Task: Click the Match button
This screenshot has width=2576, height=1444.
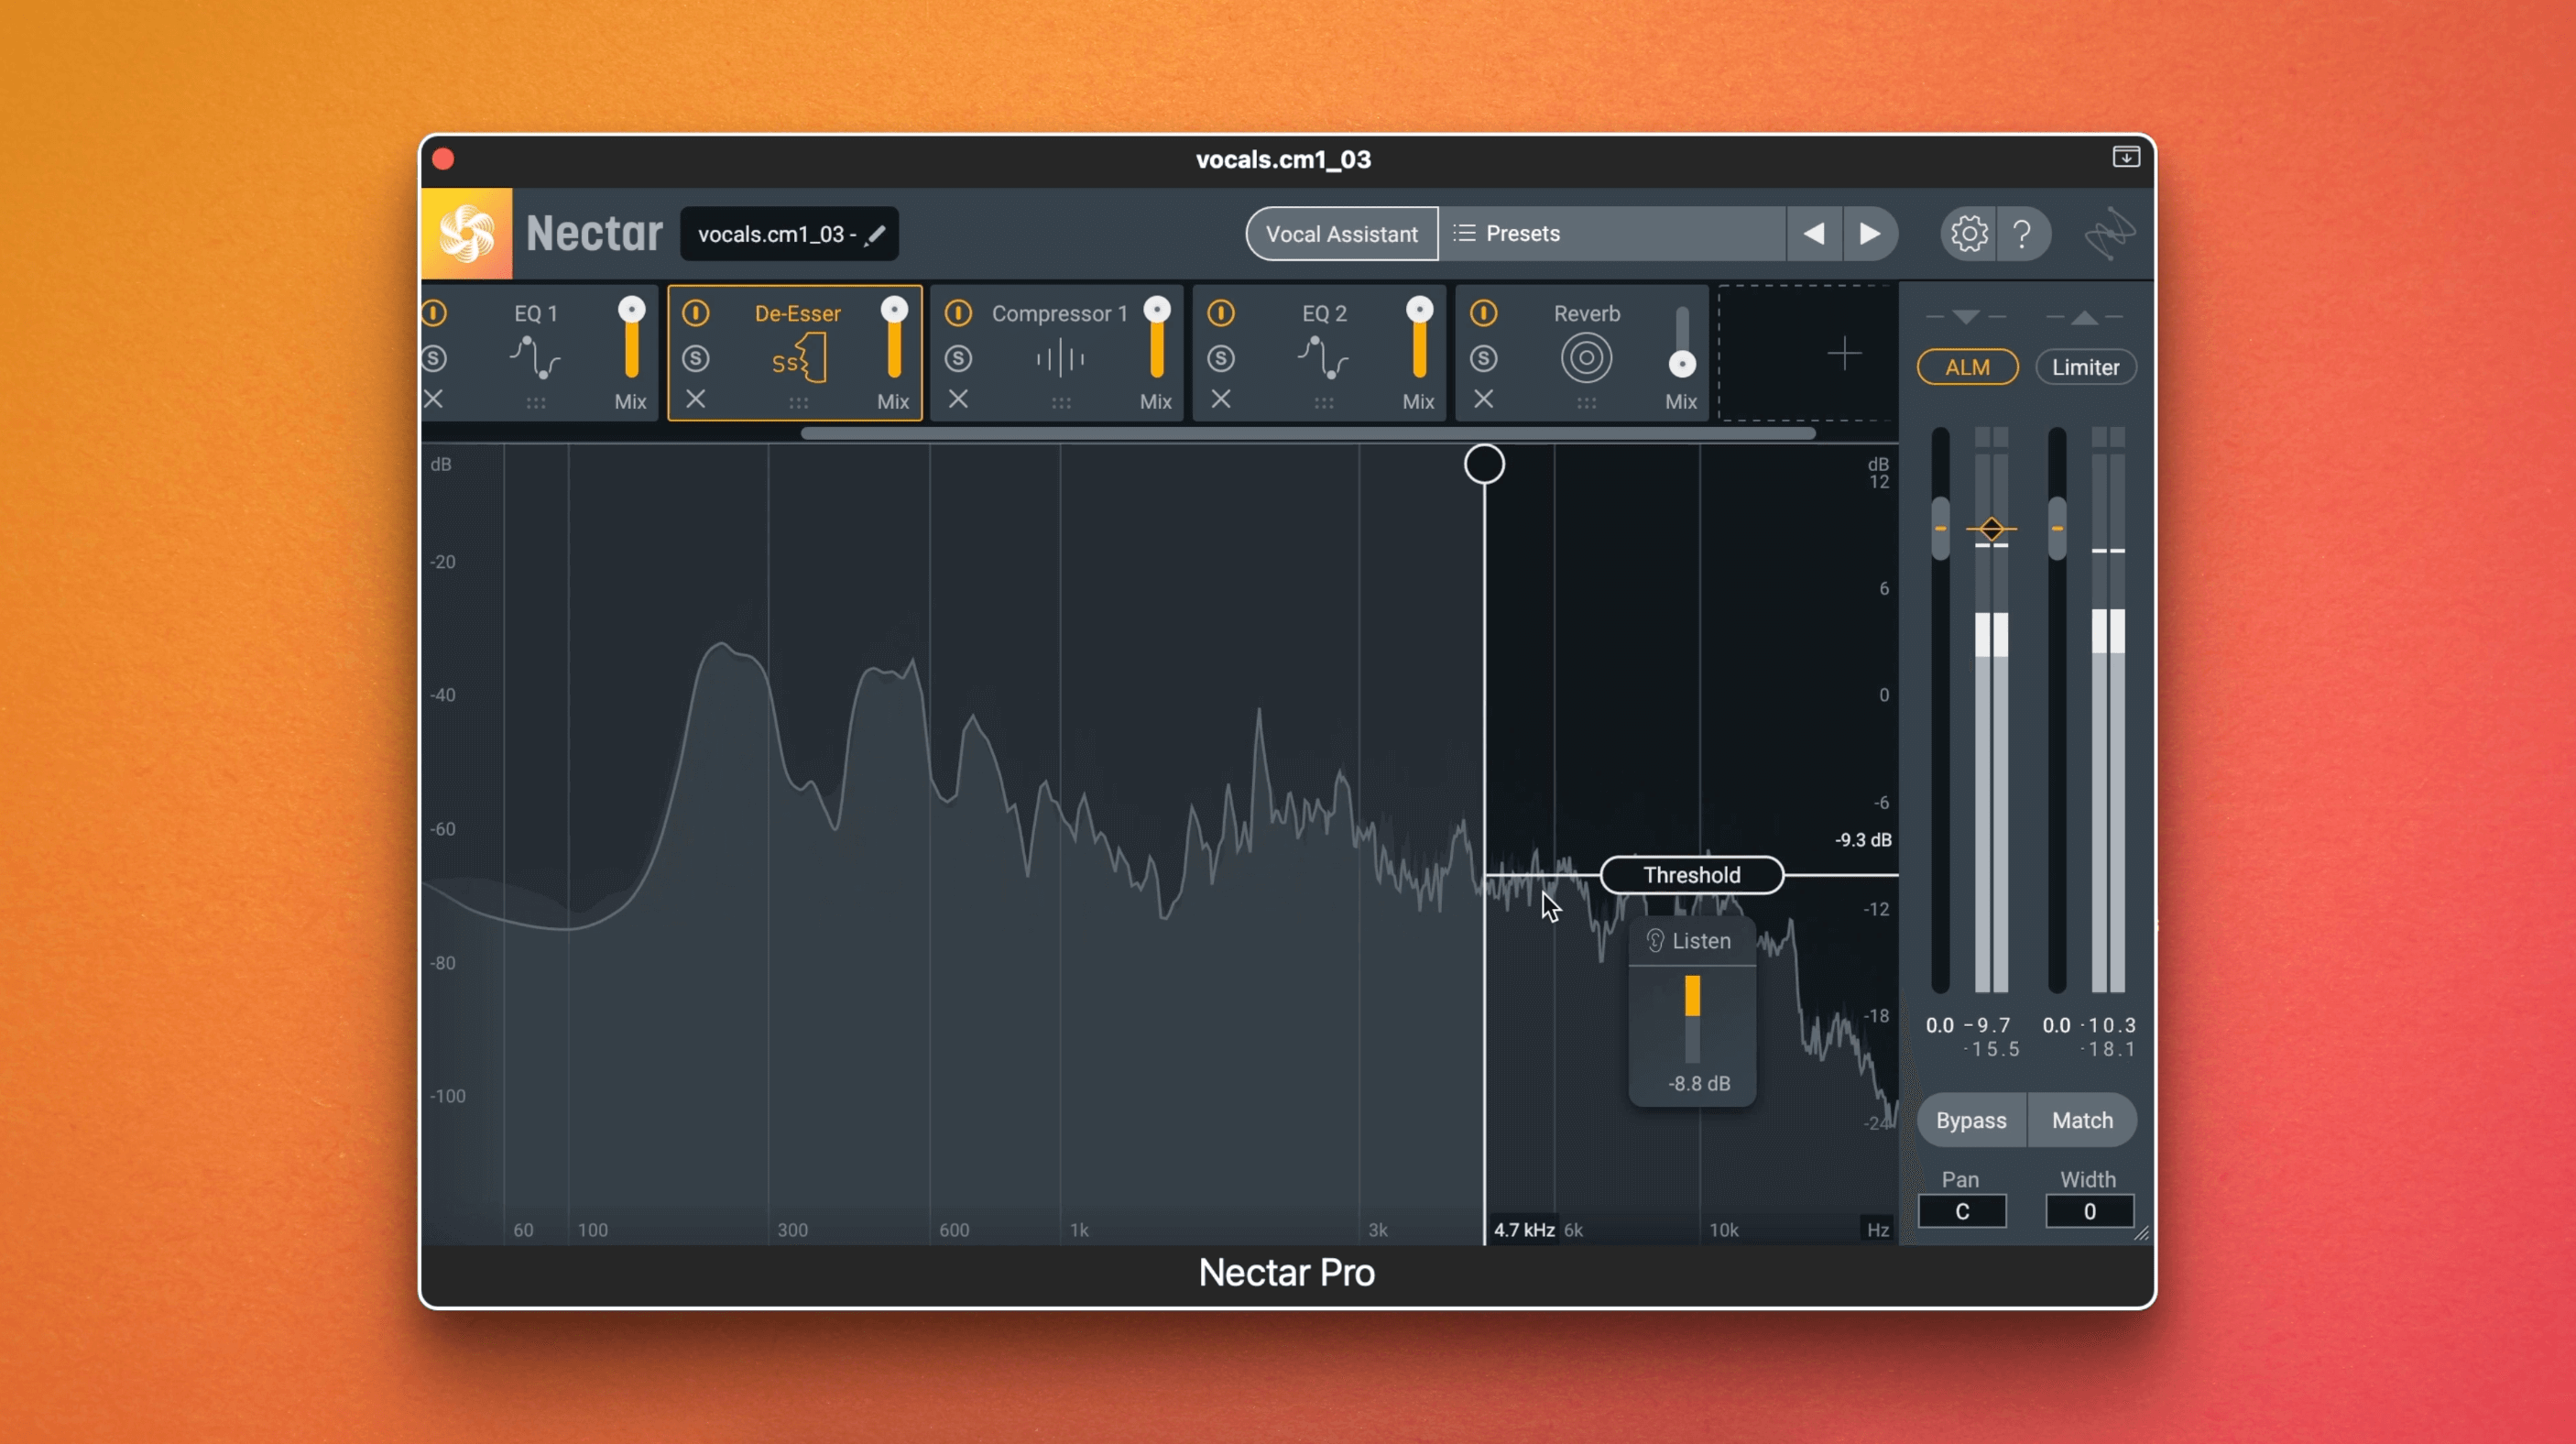Action: [x=2083, y=1120]
